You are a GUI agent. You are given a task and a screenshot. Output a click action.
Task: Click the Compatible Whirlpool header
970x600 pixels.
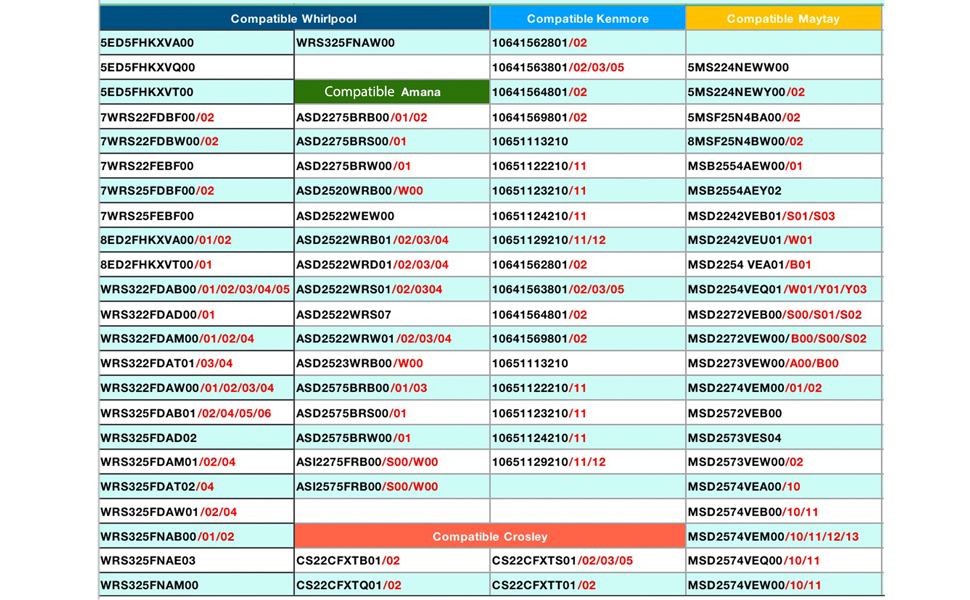[294, 19]
